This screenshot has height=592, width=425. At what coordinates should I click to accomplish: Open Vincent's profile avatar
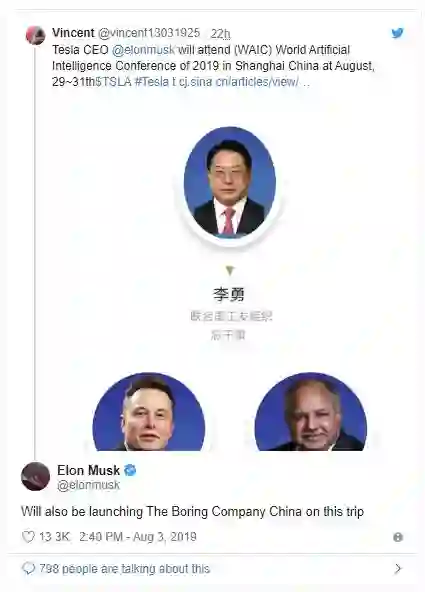point(35,35)
